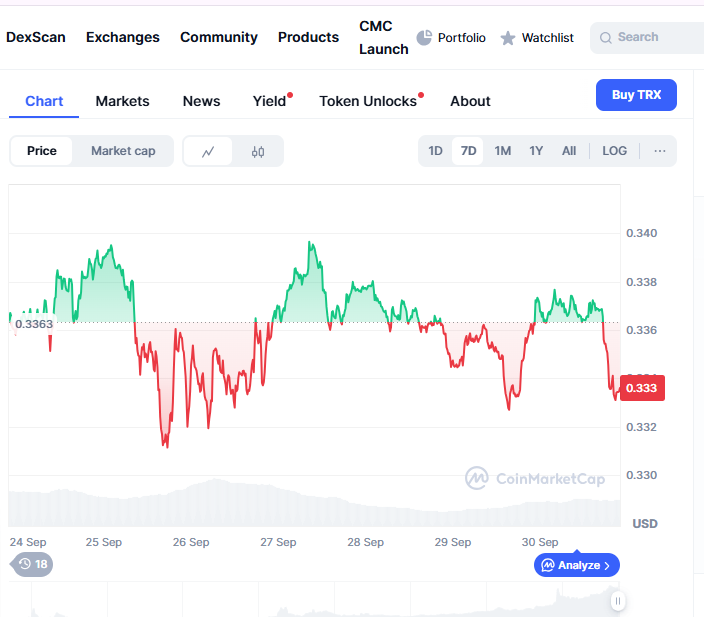Click into the Search input field
Screen dimensions: 704x617
[x=650, y=38]
